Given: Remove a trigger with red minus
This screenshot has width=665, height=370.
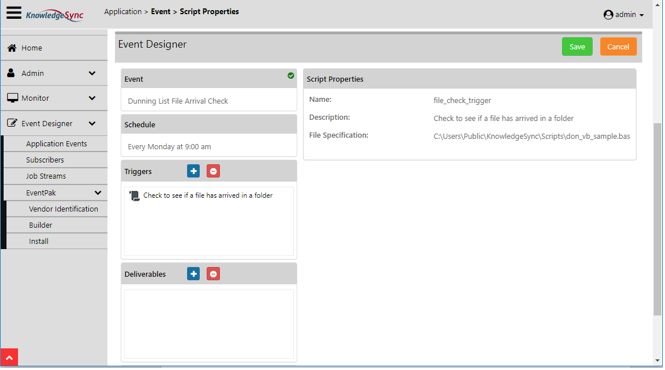Looking at the screenshot, I should pyautogui.click(x=213, y=171).
